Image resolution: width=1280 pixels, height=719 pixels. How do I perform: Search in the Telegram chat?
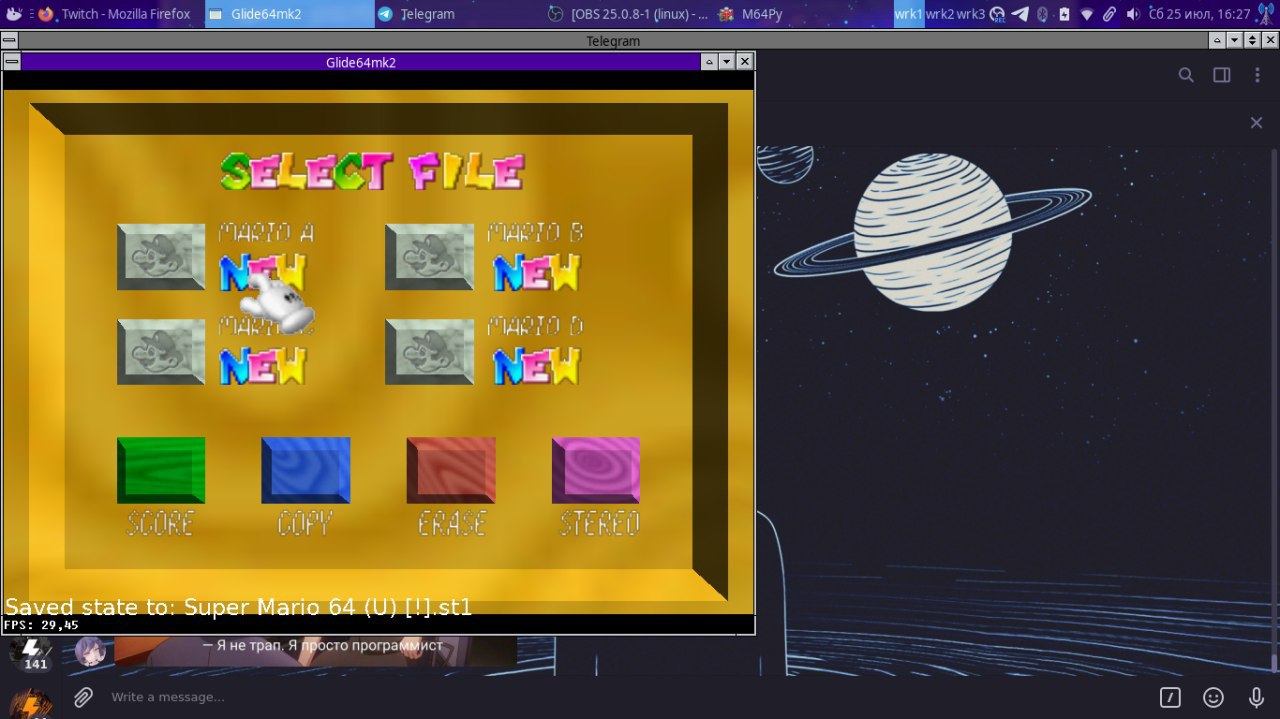click(x=1186, y=75)
